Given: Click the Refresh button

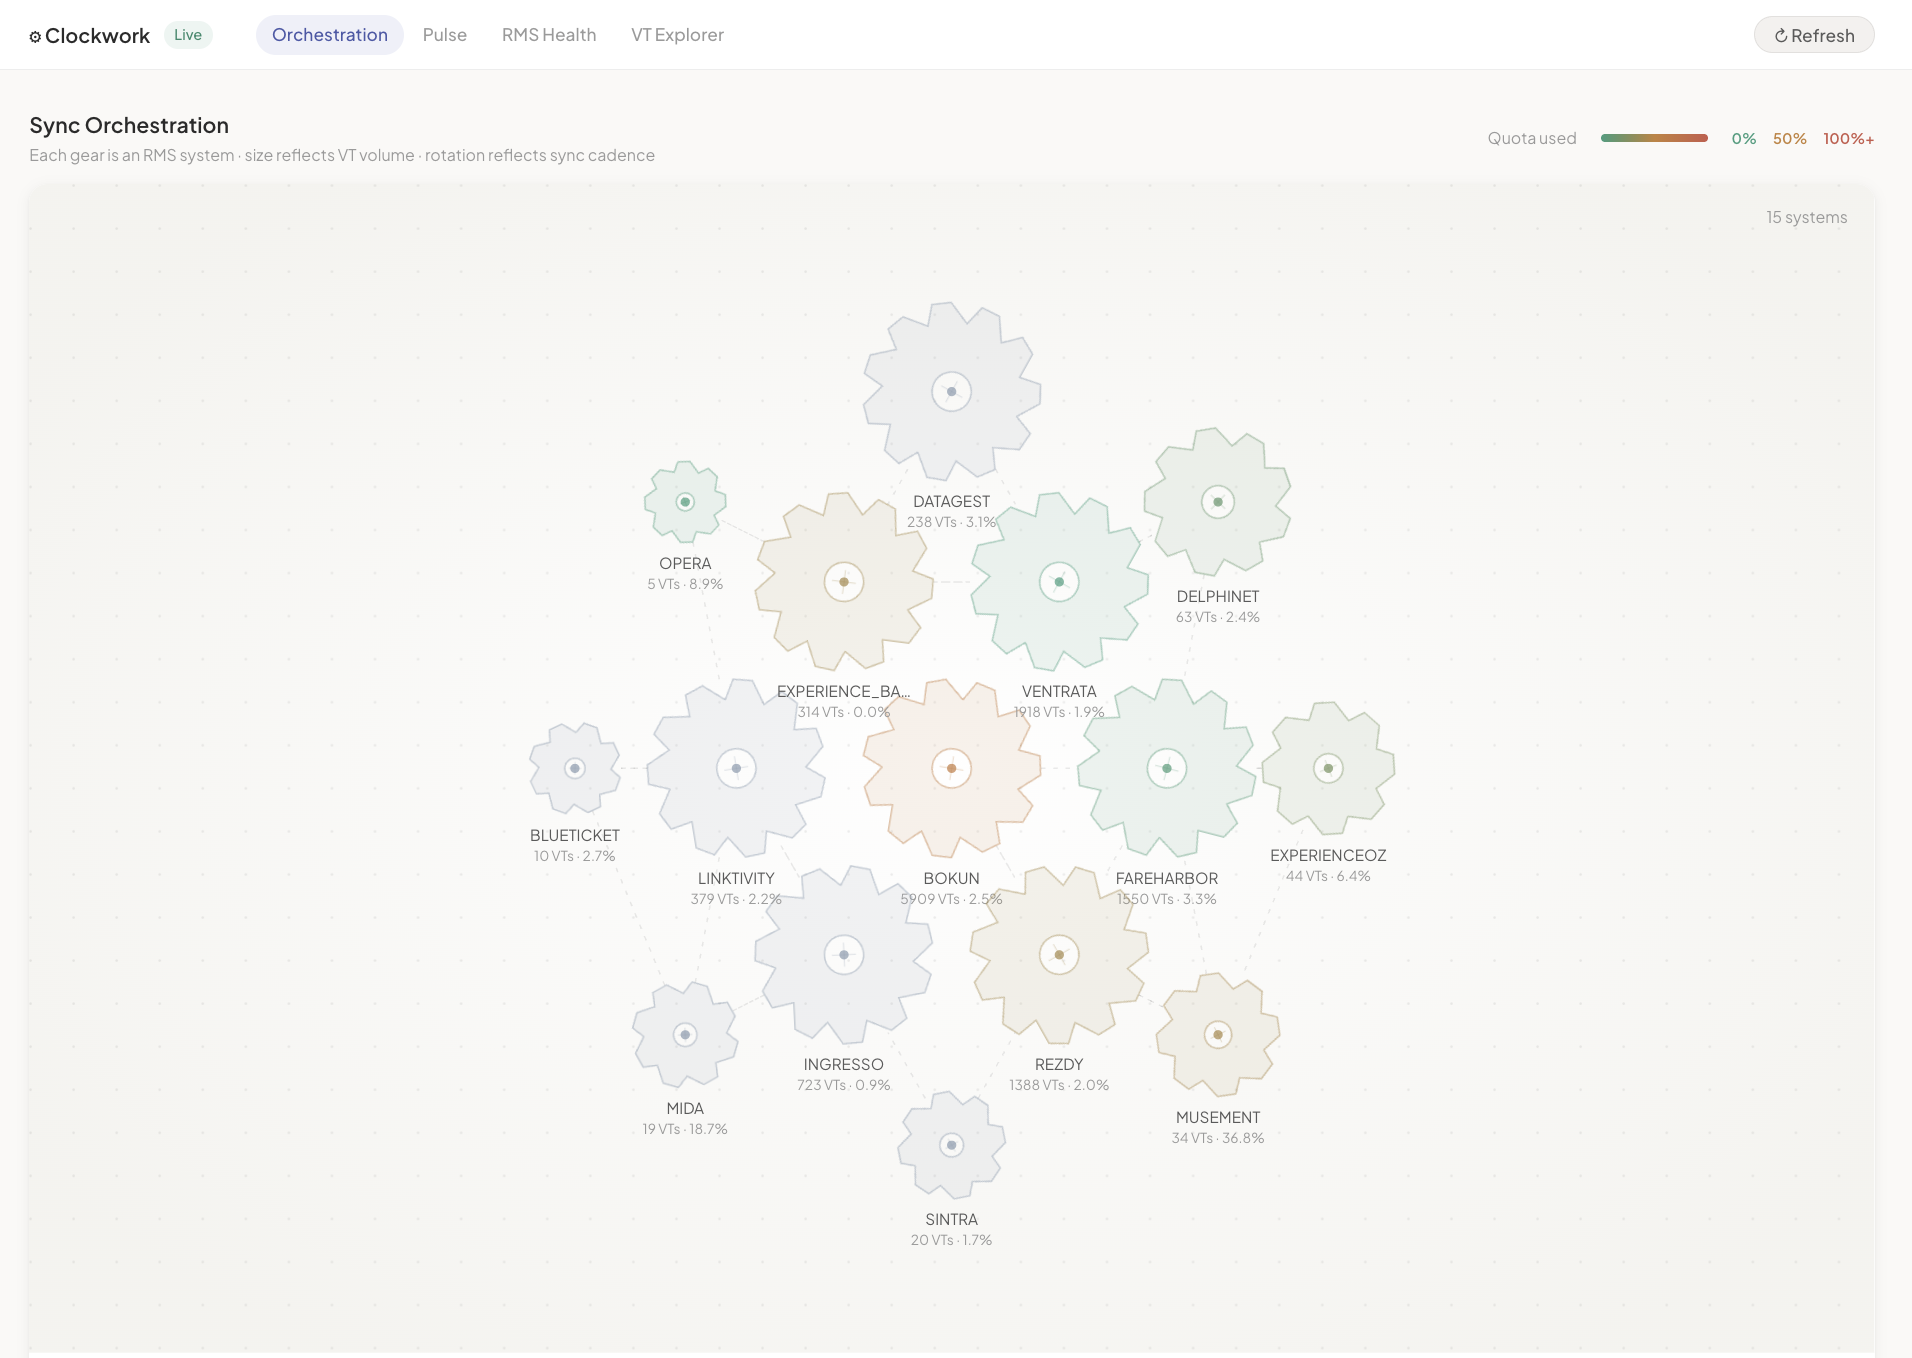Looking at the screenshot, I should [1814, 35].
